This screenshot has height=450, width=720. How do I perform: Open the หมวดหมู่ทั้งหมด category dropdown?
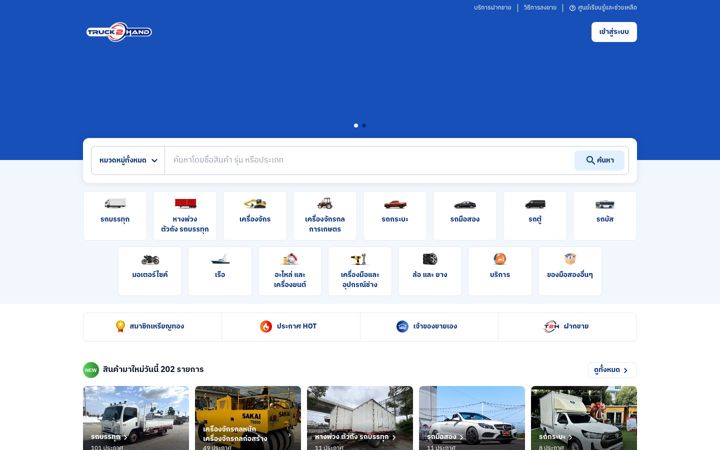point(128,160)
